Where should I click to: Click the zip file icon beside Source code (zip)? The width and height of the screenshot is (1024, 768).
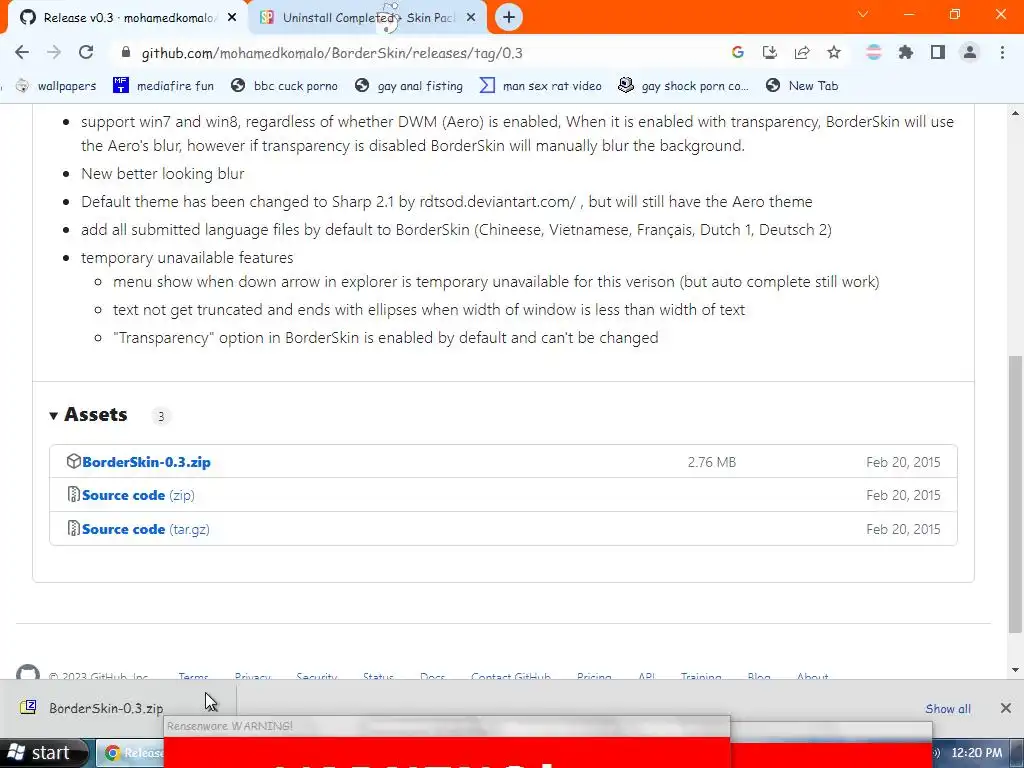coord(73,494)
